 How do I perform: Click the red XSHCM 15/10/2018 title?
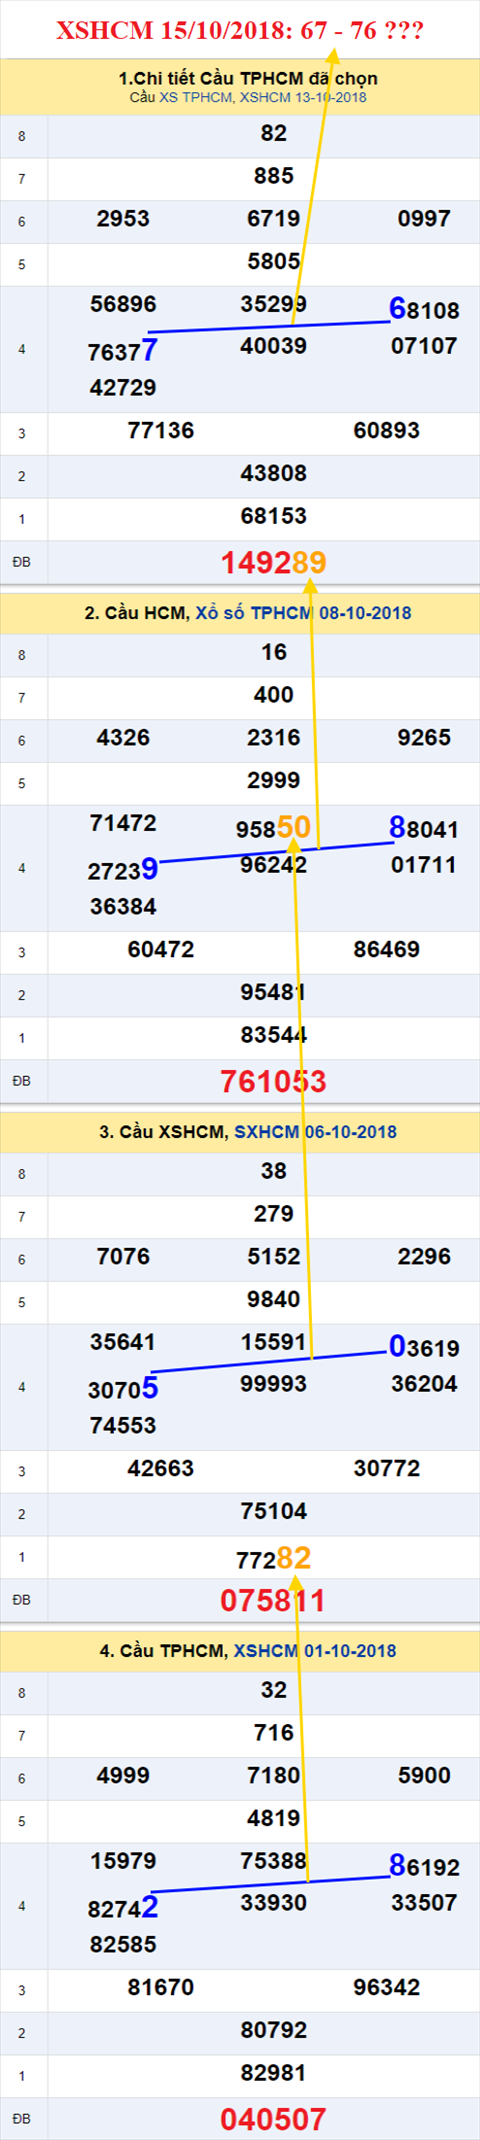click(x=240, y=30)
